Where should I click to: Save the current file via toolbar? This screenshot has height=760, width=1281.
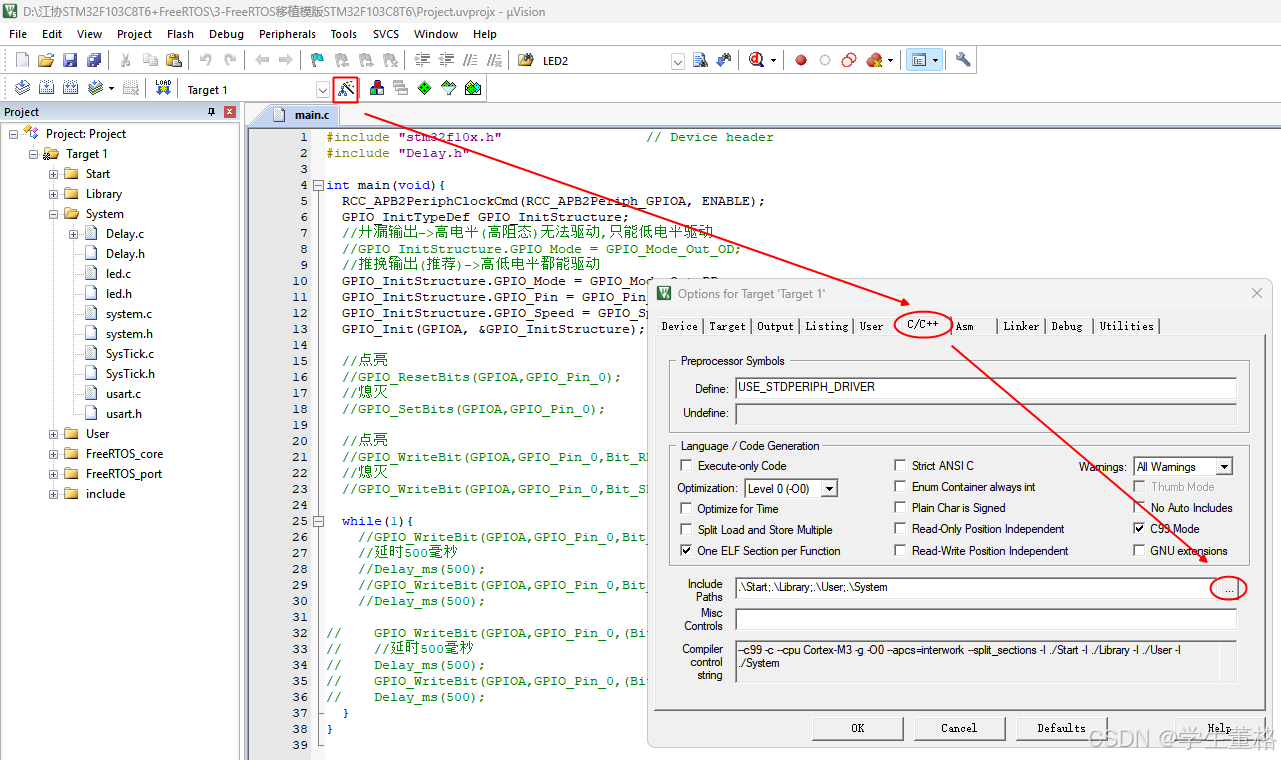[70, 60]
